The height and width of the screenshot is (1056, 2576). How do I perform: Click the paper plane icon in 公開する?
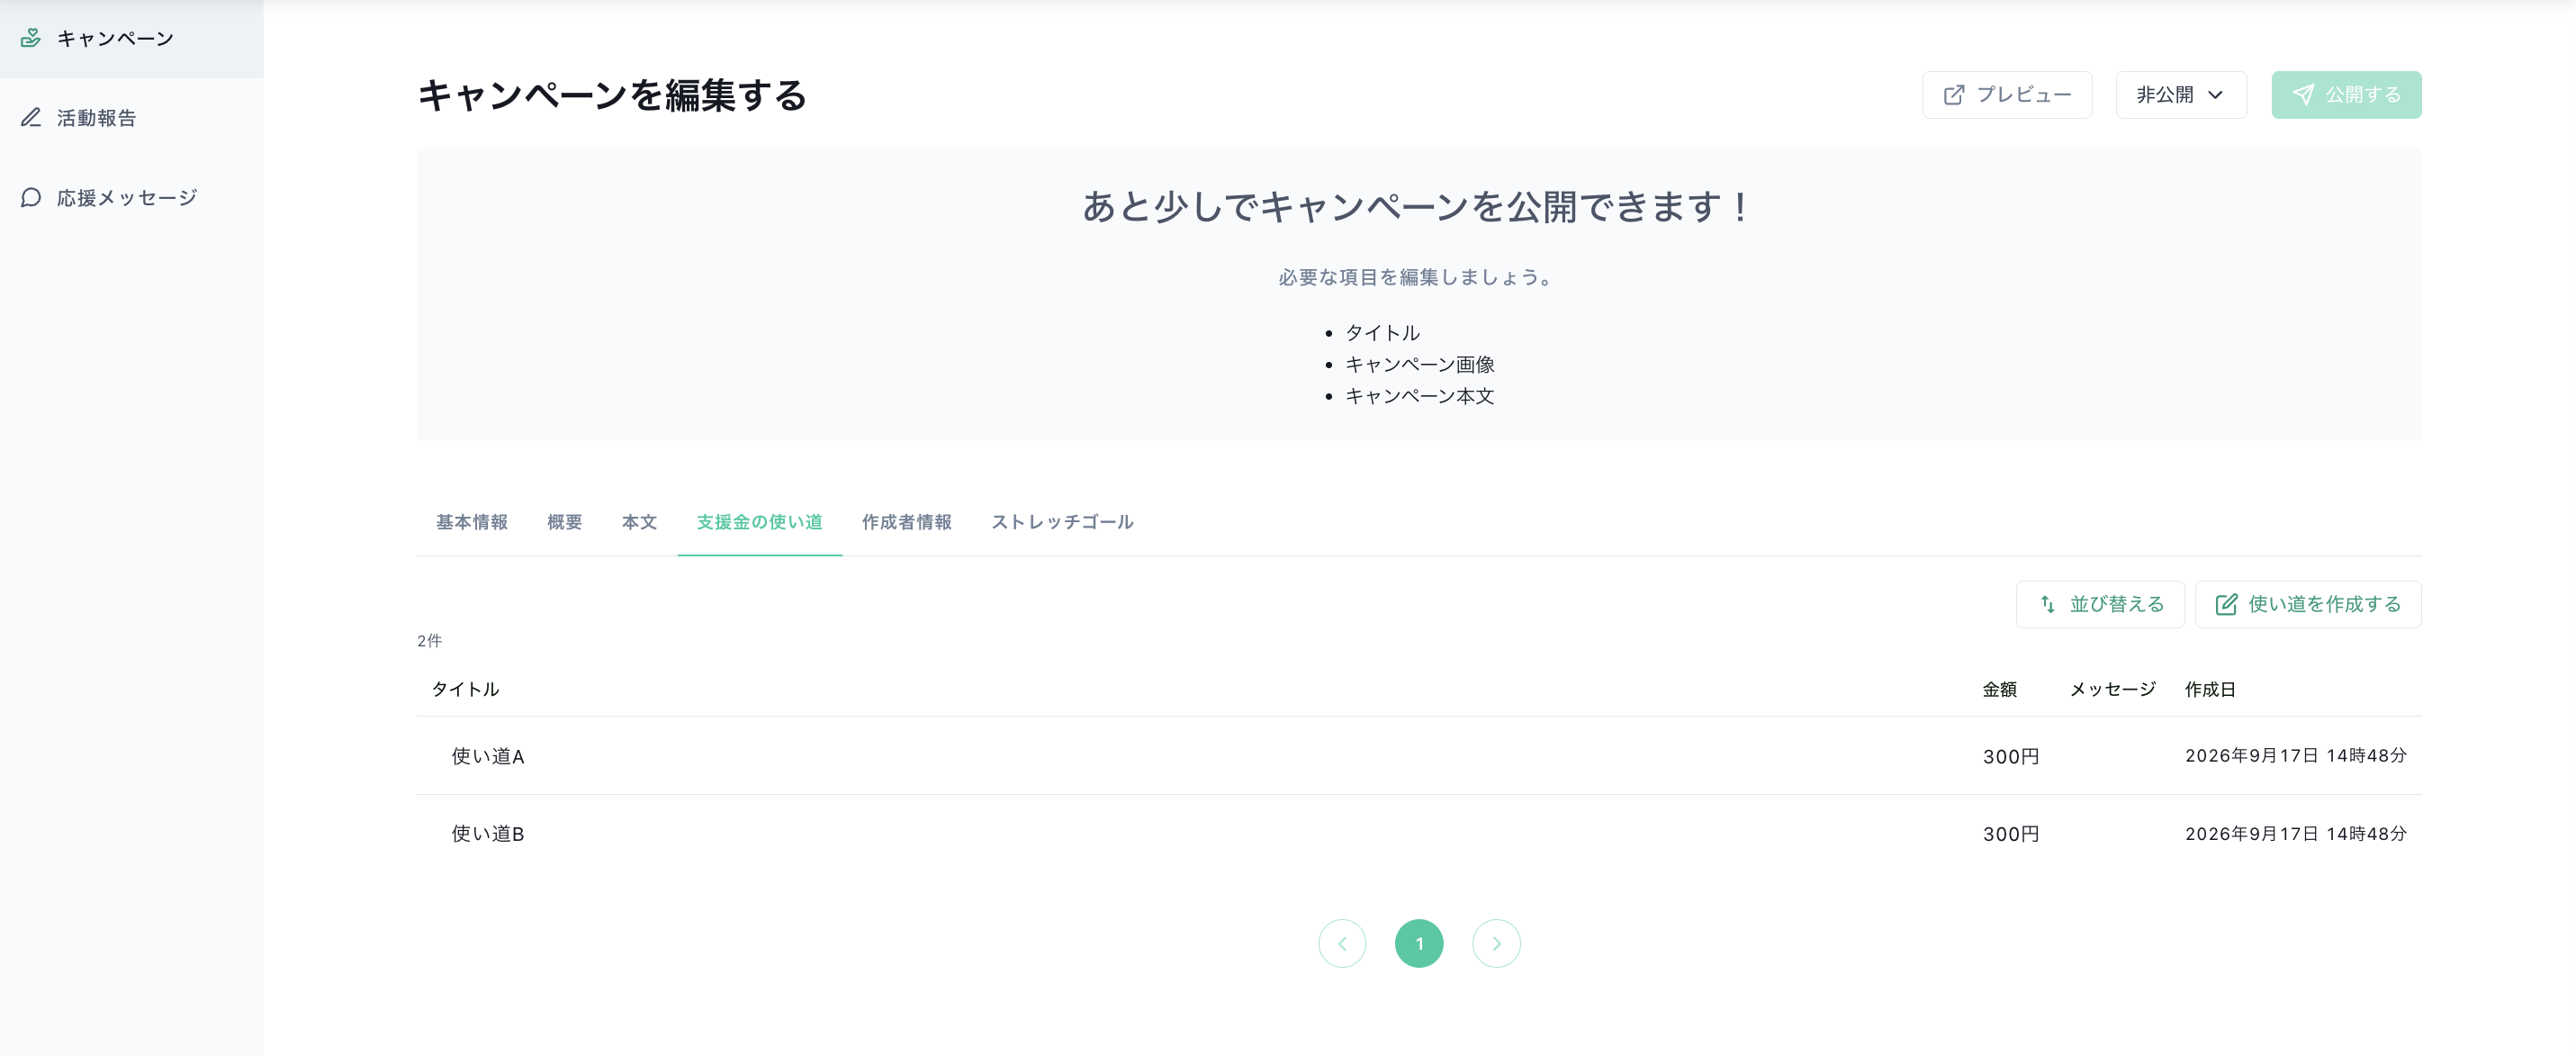click(x=2303, y=95)
